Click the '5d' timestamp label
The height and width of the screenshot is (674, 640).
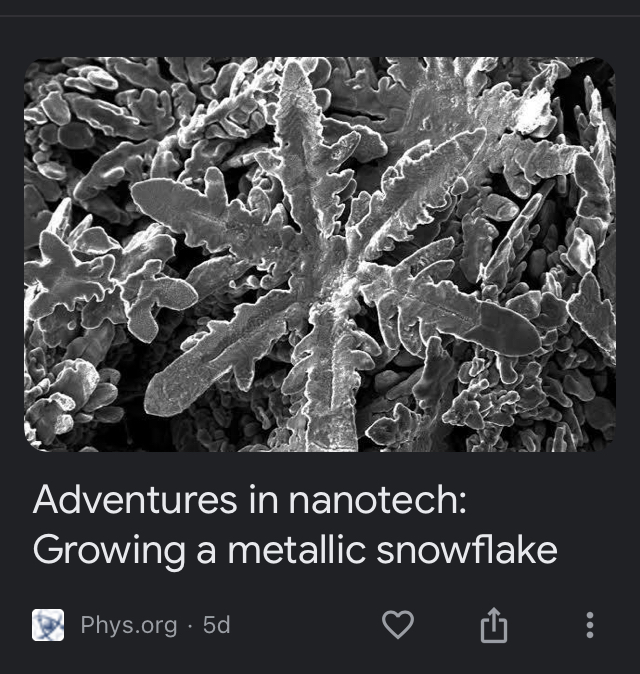[x=217, y=625]
